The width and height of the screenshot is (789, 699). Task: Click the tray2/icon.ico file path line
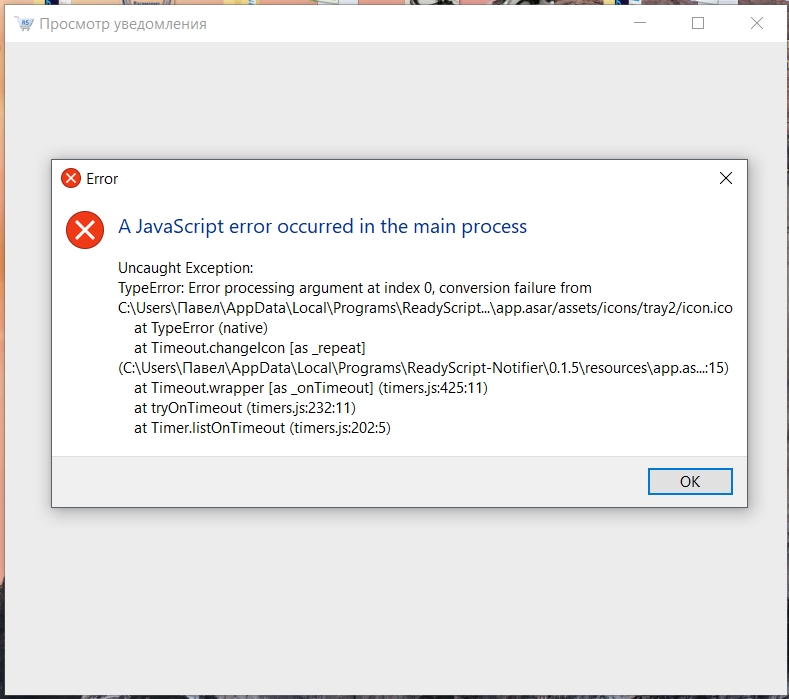(425, 308)
